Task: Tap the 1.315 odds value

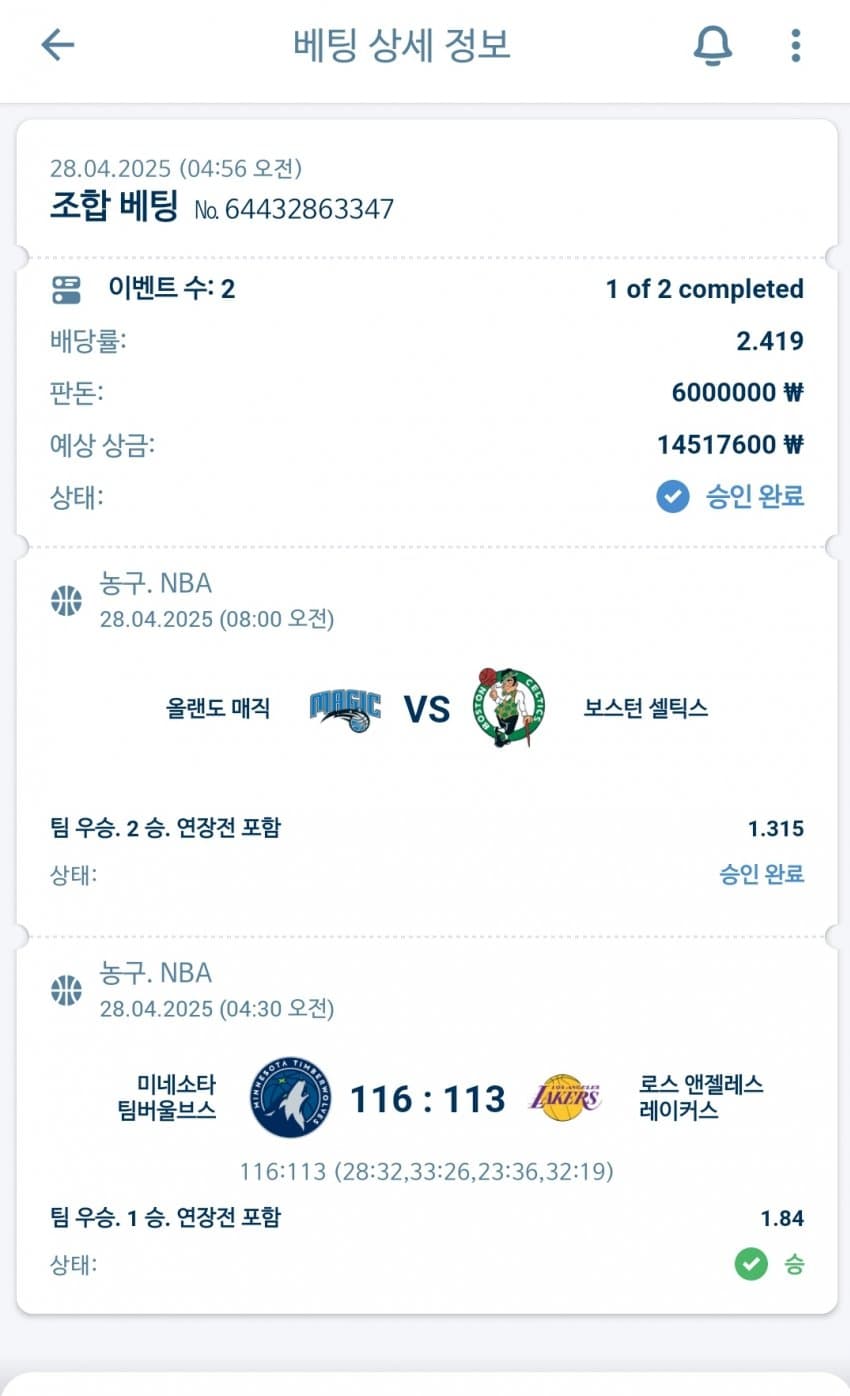Action: [x=775, y=828]
